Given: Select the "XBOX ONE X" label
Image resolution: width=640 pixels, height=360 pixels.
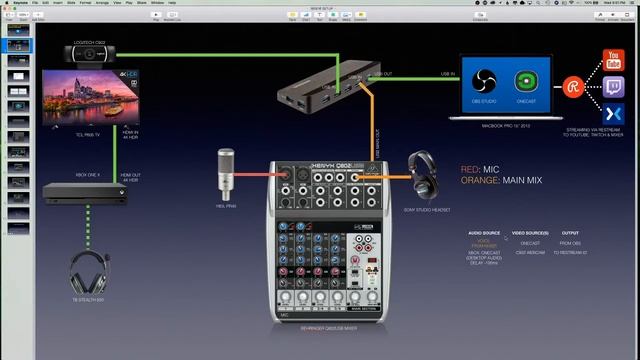Looking at the screenshot, I should [x=88, y=175].
